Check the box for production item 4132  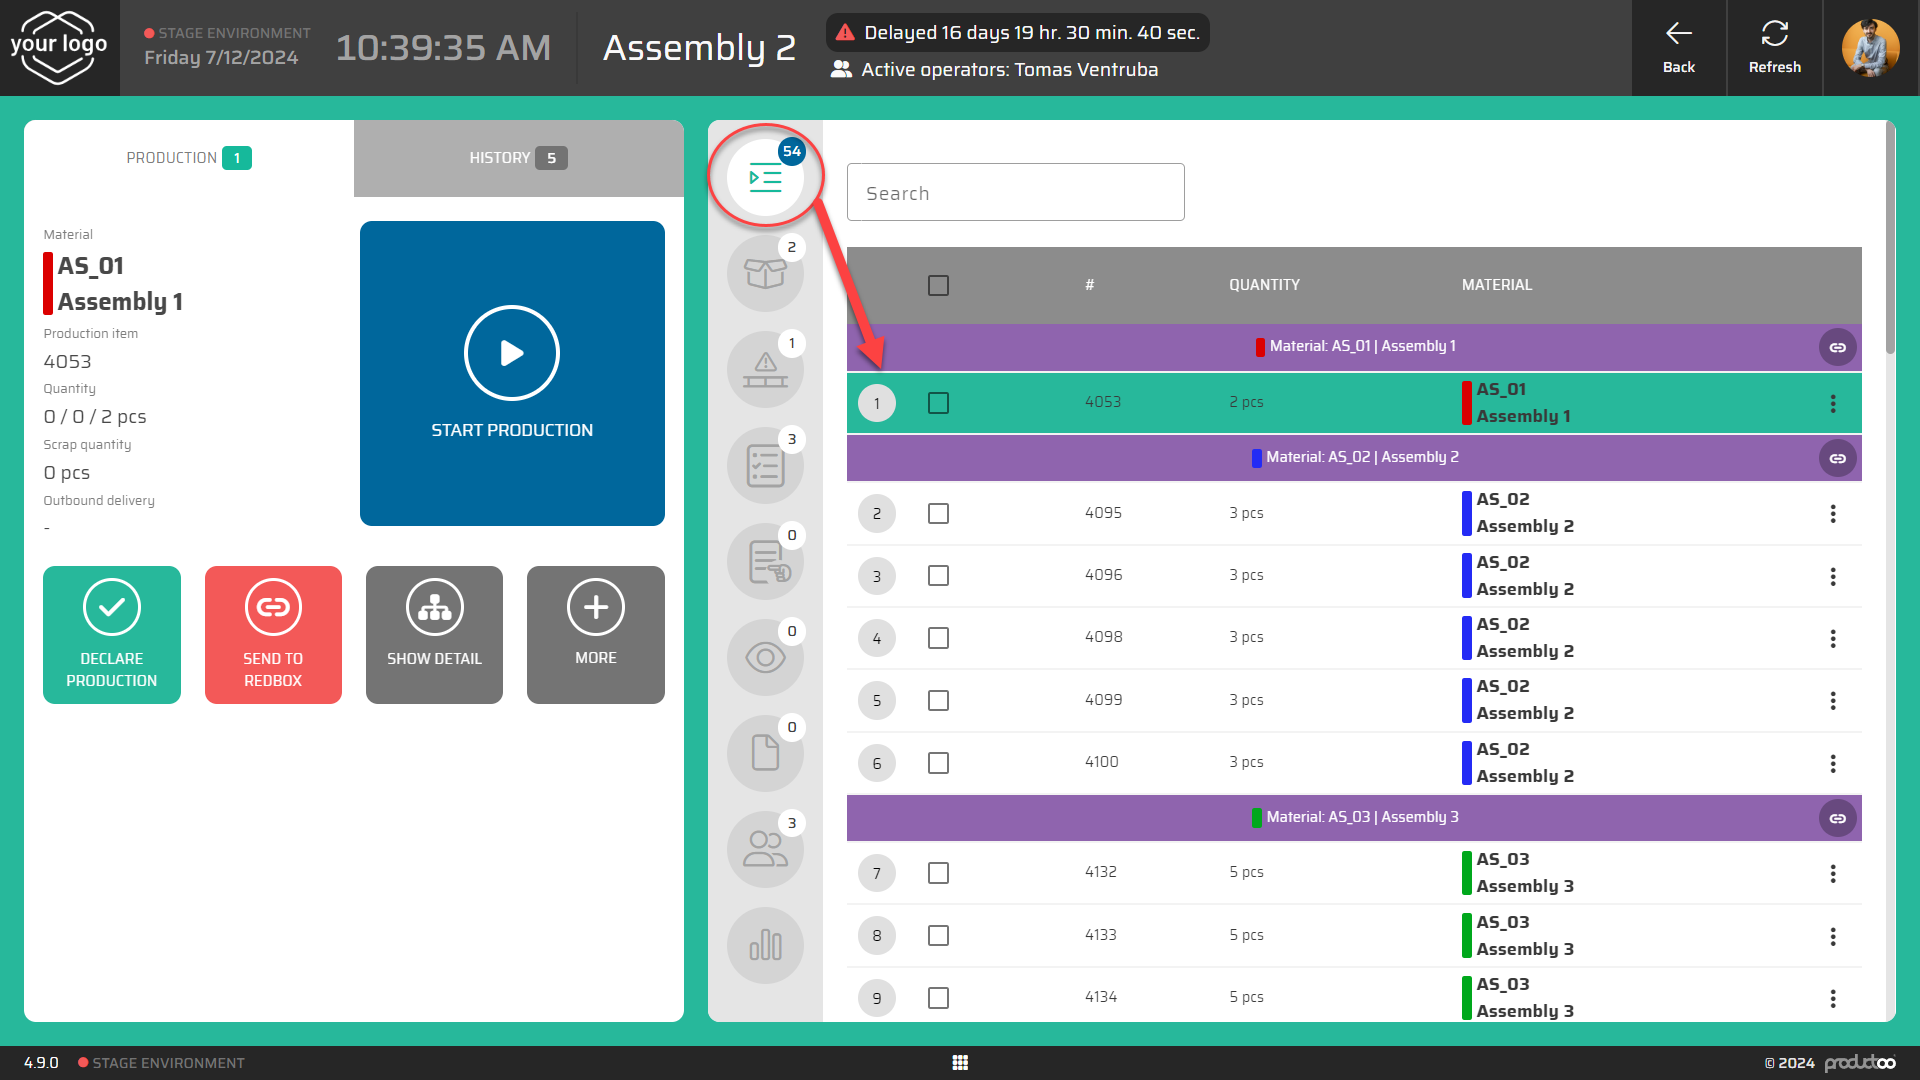pos(938,873)
